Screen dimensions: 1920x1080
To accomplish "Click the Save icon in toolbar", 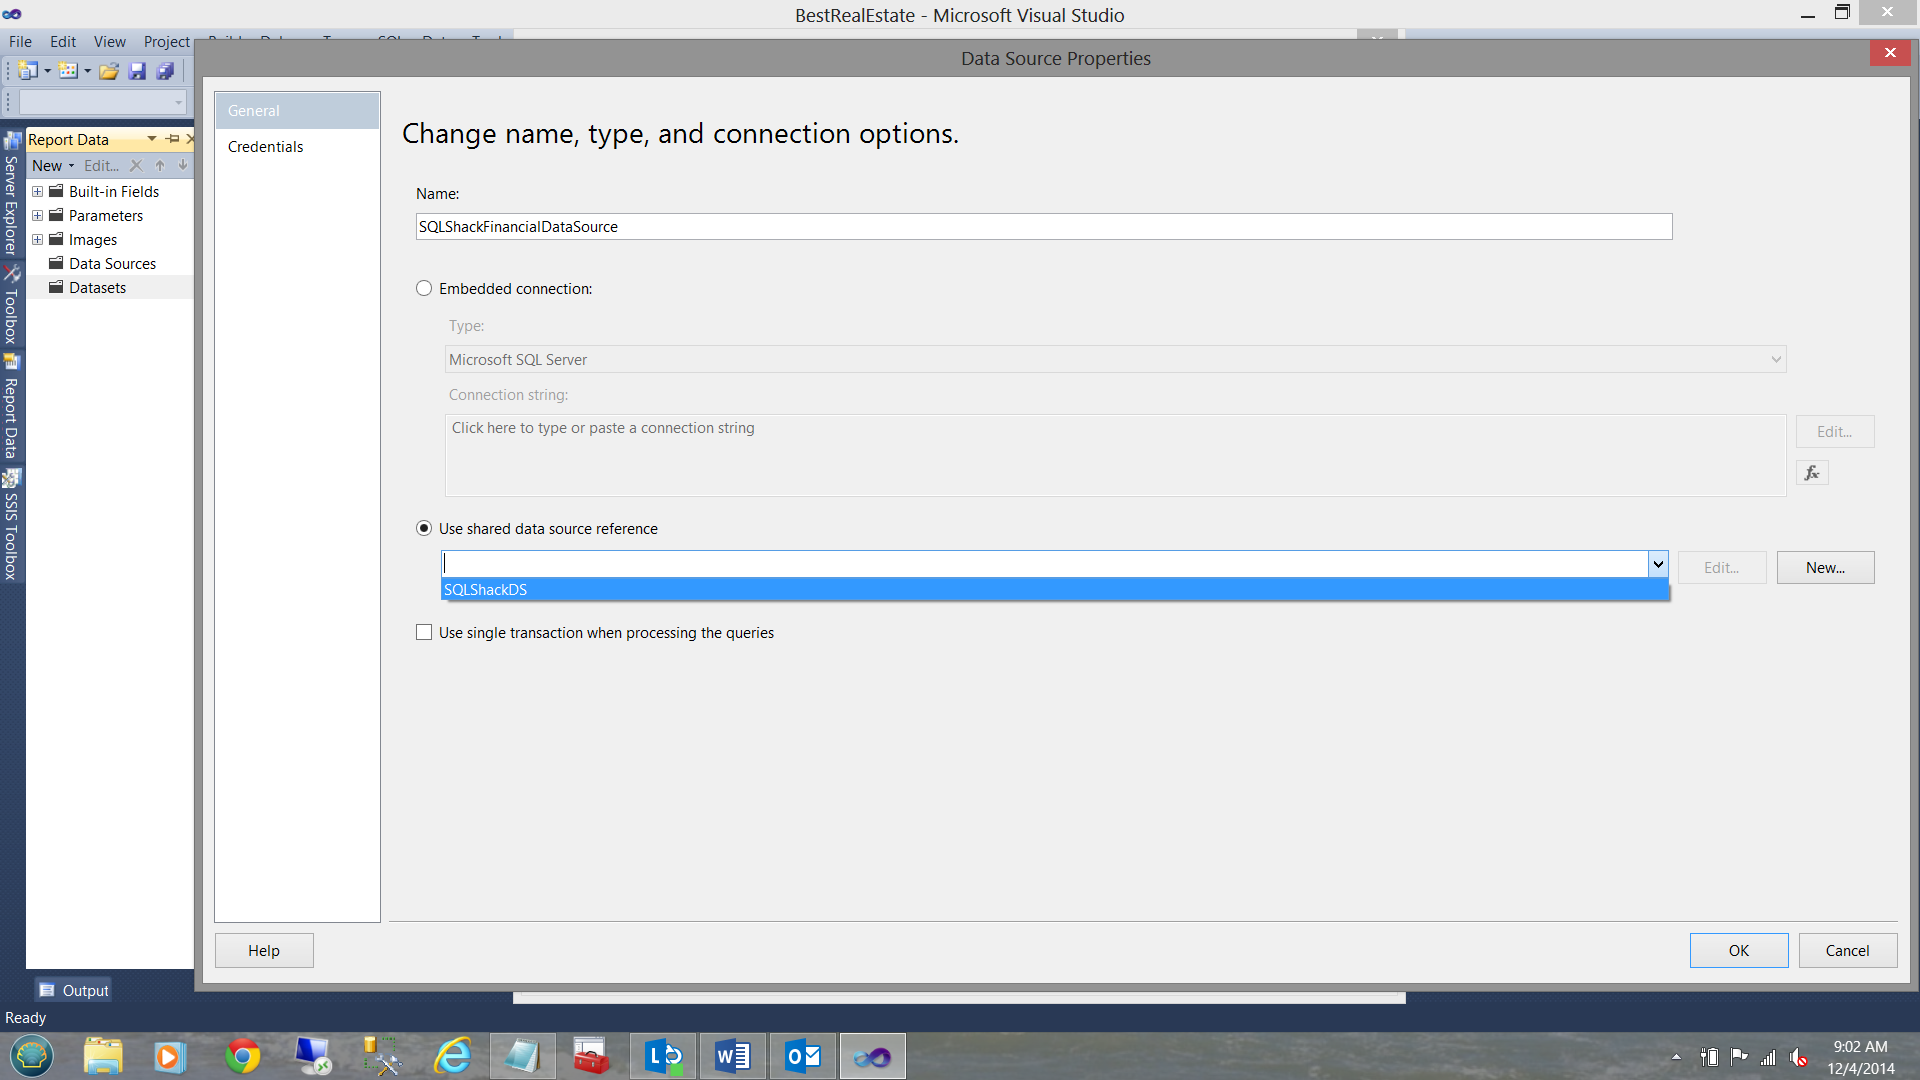I will (x=137, y=71).
